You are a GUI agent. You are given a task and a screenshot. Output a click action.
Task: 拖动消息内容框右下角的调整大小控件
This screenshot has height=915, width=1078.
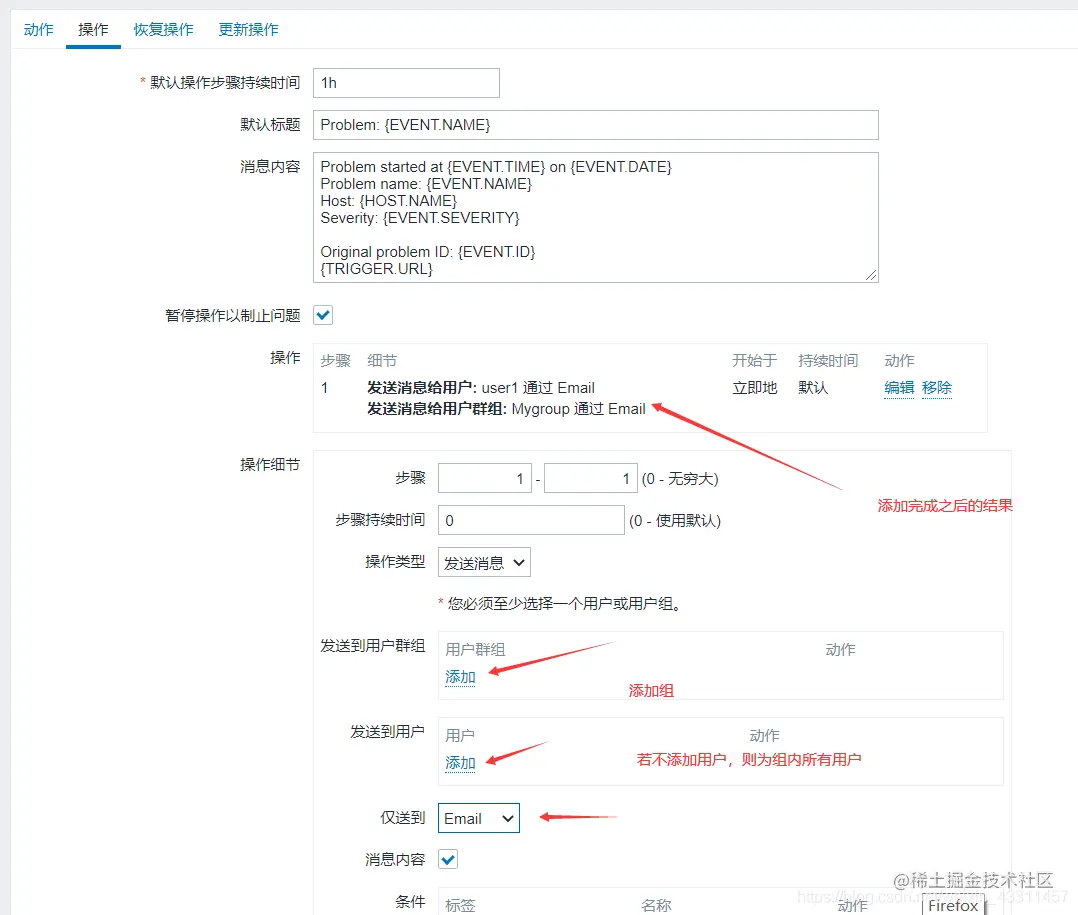tap(873, 276)
